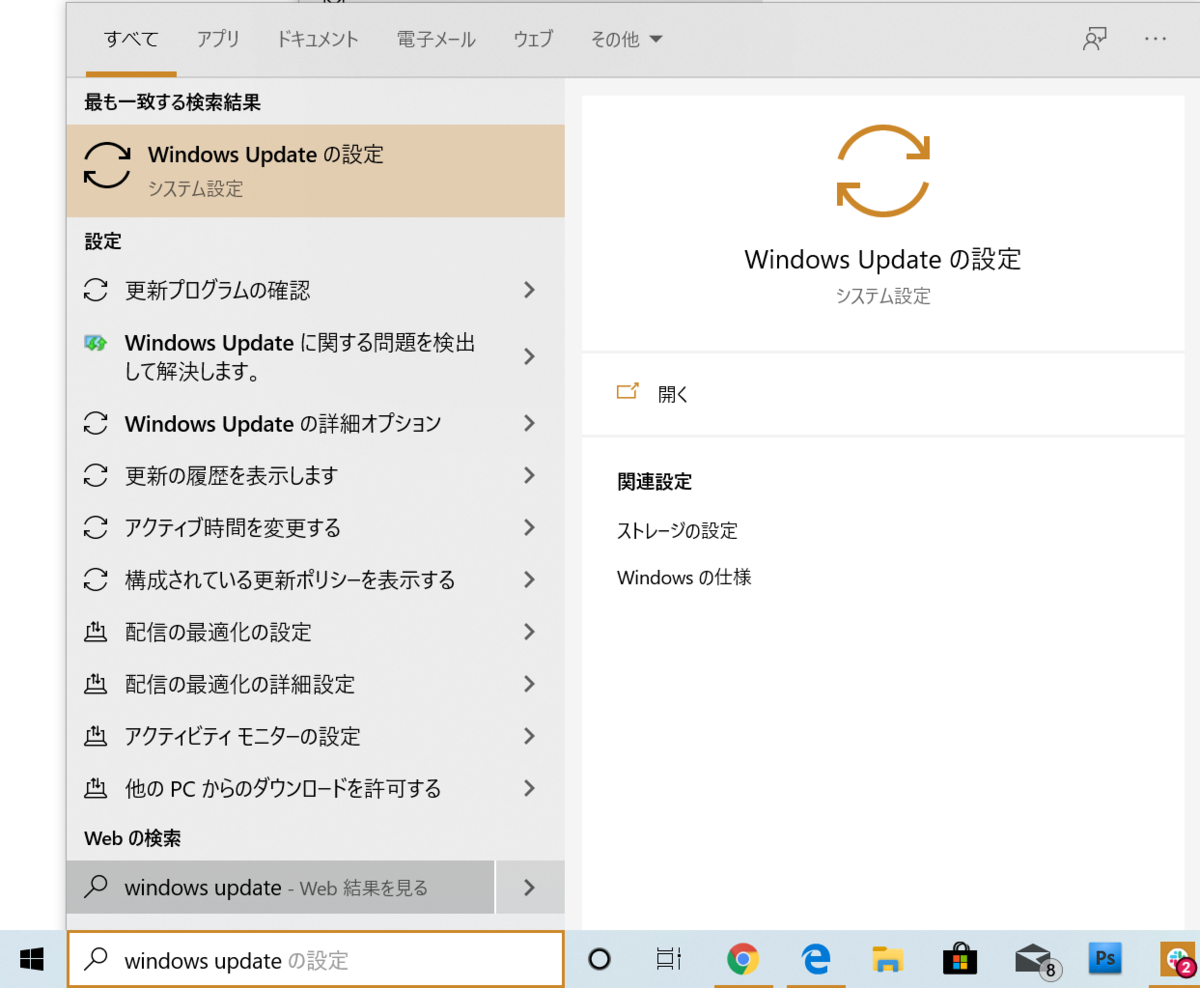Expand arrow for Windows Update troubleshooting result
This screenshot has height=988, width=1200.
click(530, 356)
